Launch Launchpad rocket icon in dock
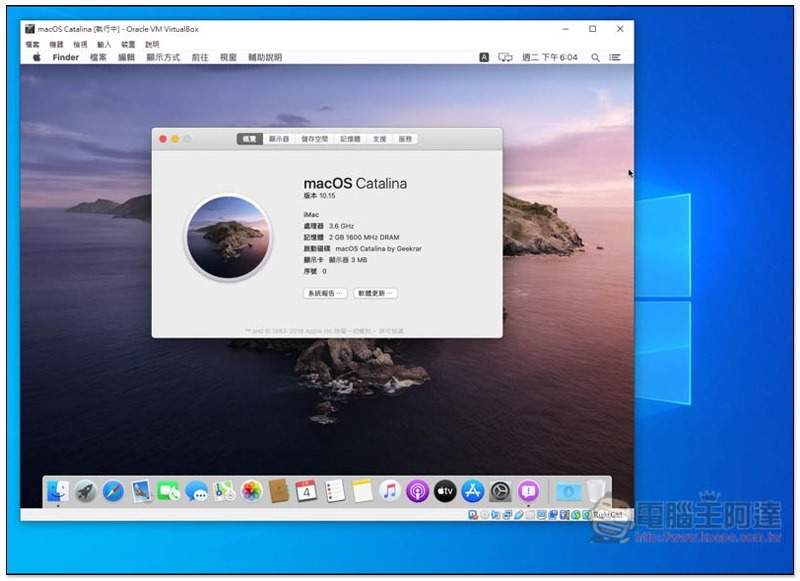Viewport: 800px width, 581px height. 86,491
